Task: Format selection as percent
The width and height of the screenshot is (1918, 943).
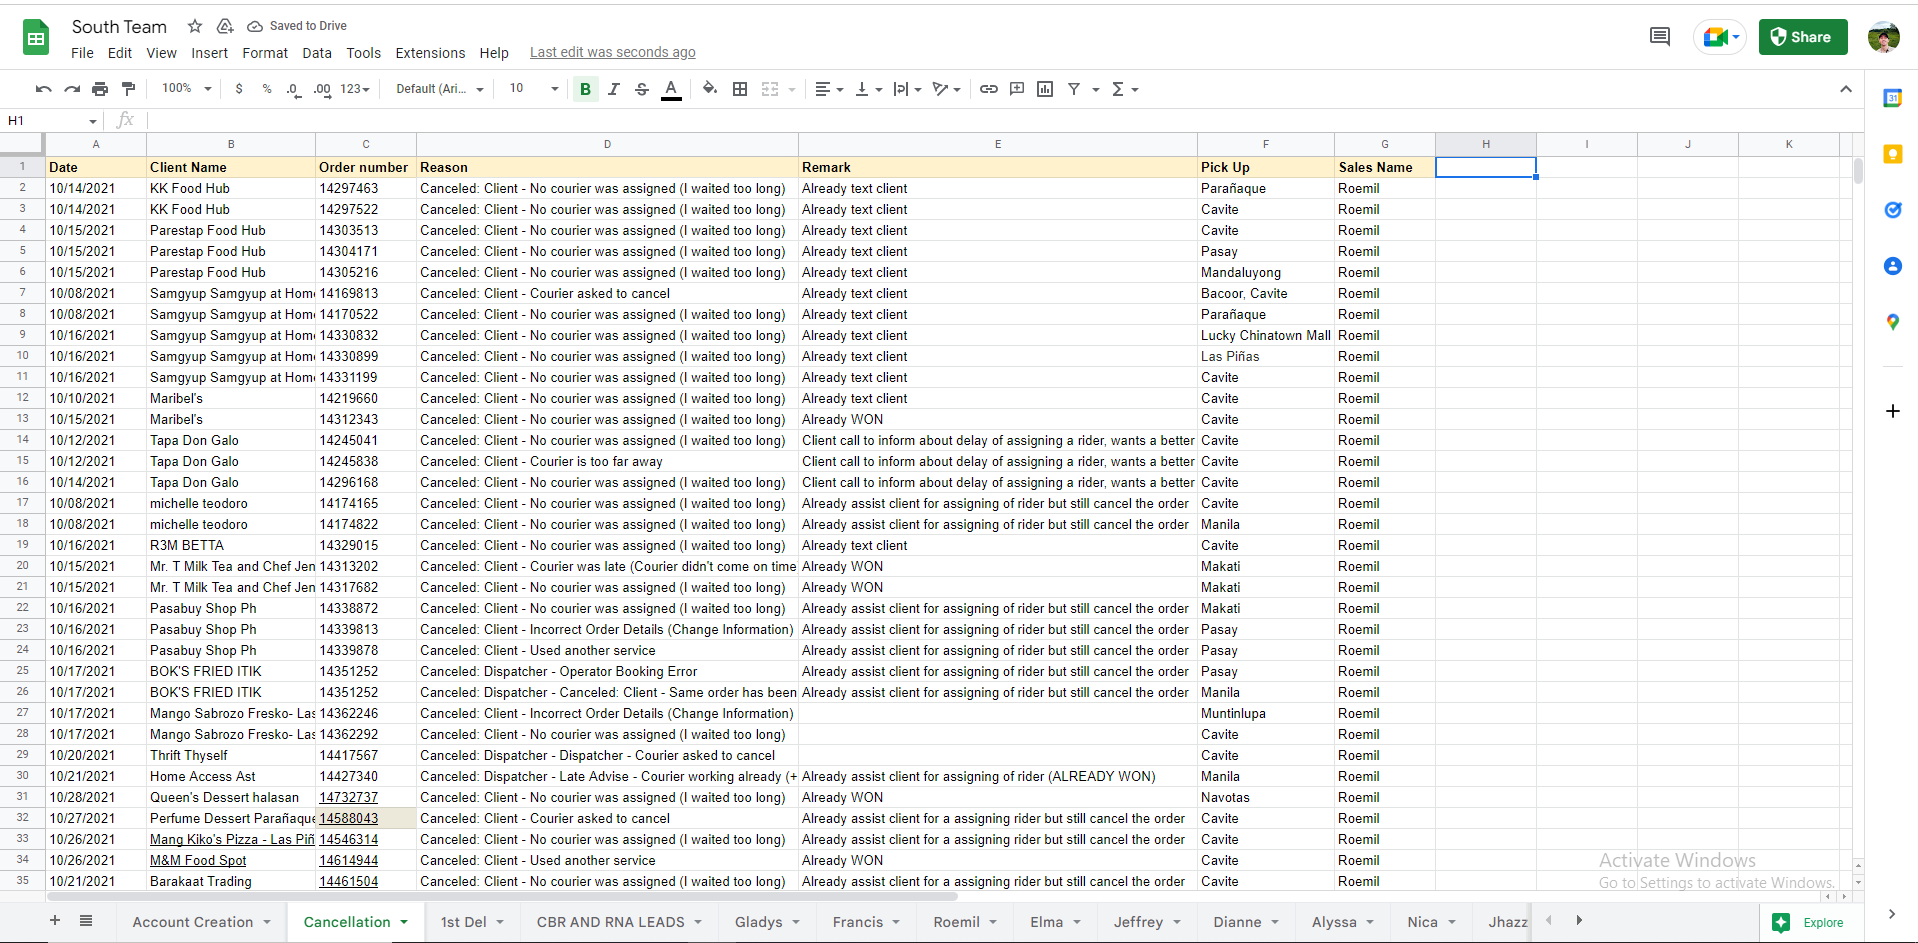Action: [x=267, y=89]
